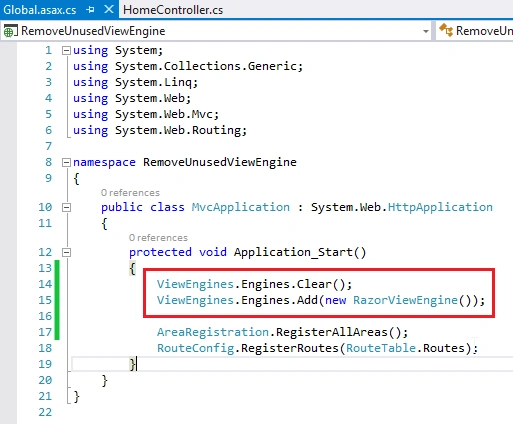Click the class icon in type dropdown
The width and height of the screenshot is (513, 424).
[x=446, y=30]
